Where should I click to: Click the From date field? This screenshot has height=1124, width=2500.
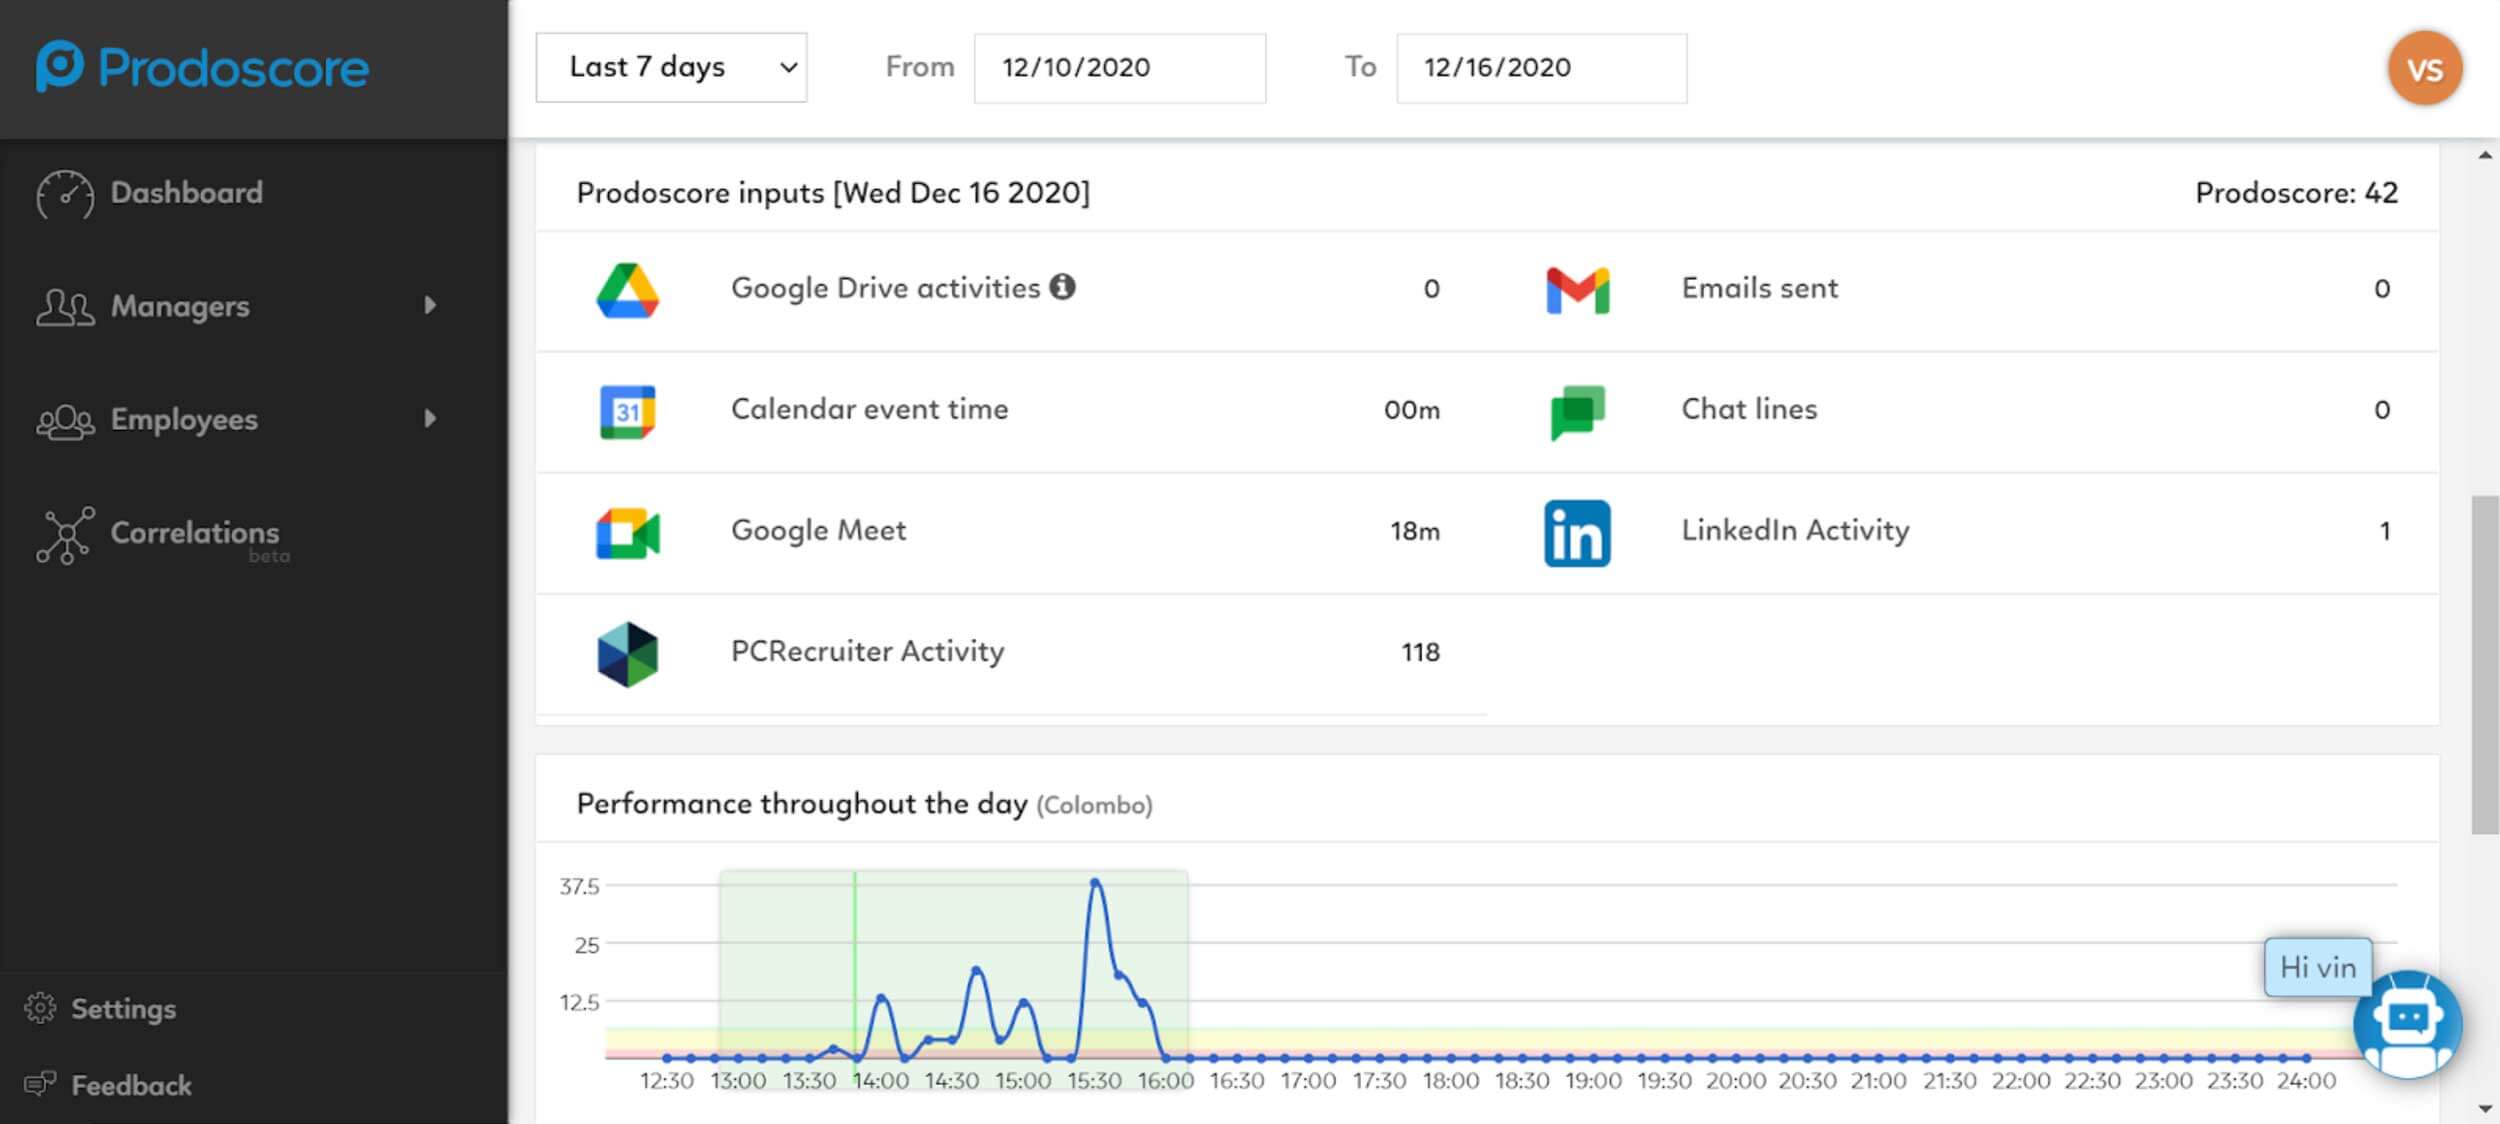point(1120,68)
